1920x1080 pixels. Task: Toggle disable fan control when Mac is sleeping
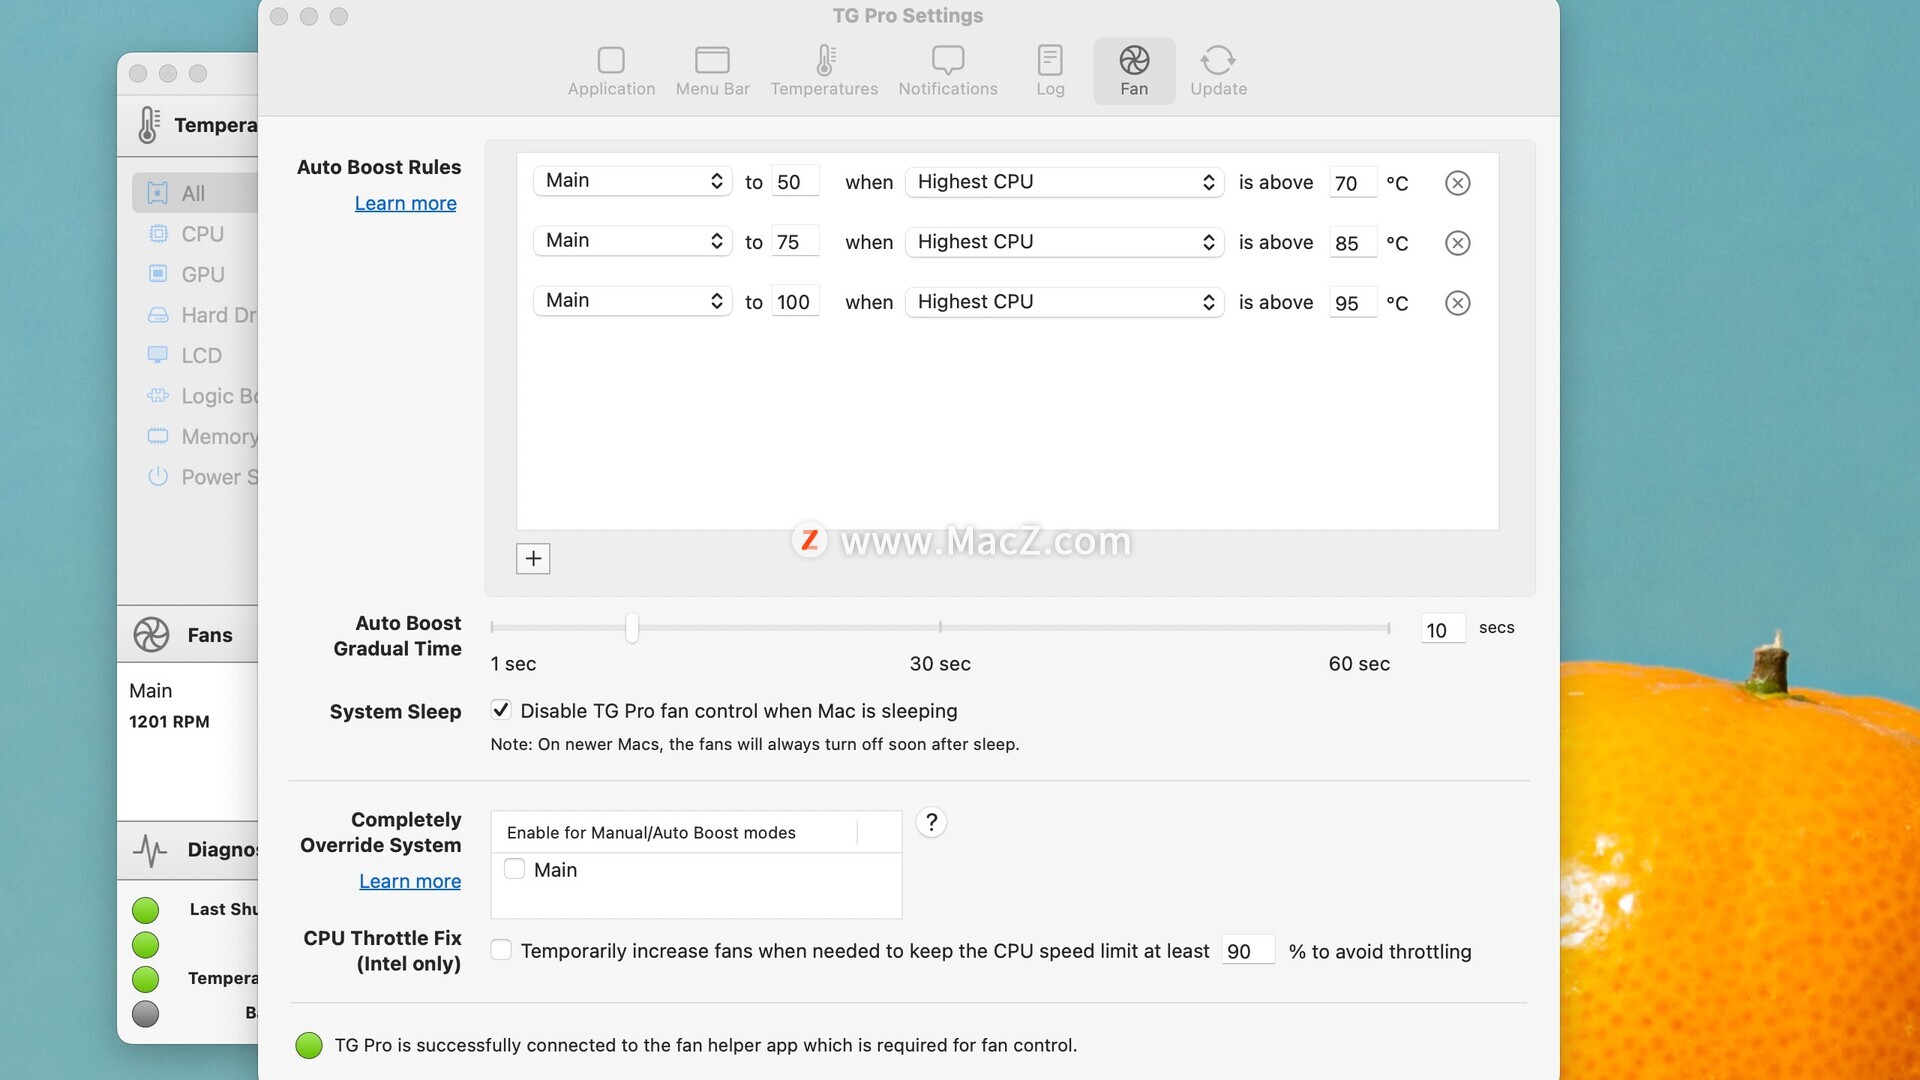501,710
